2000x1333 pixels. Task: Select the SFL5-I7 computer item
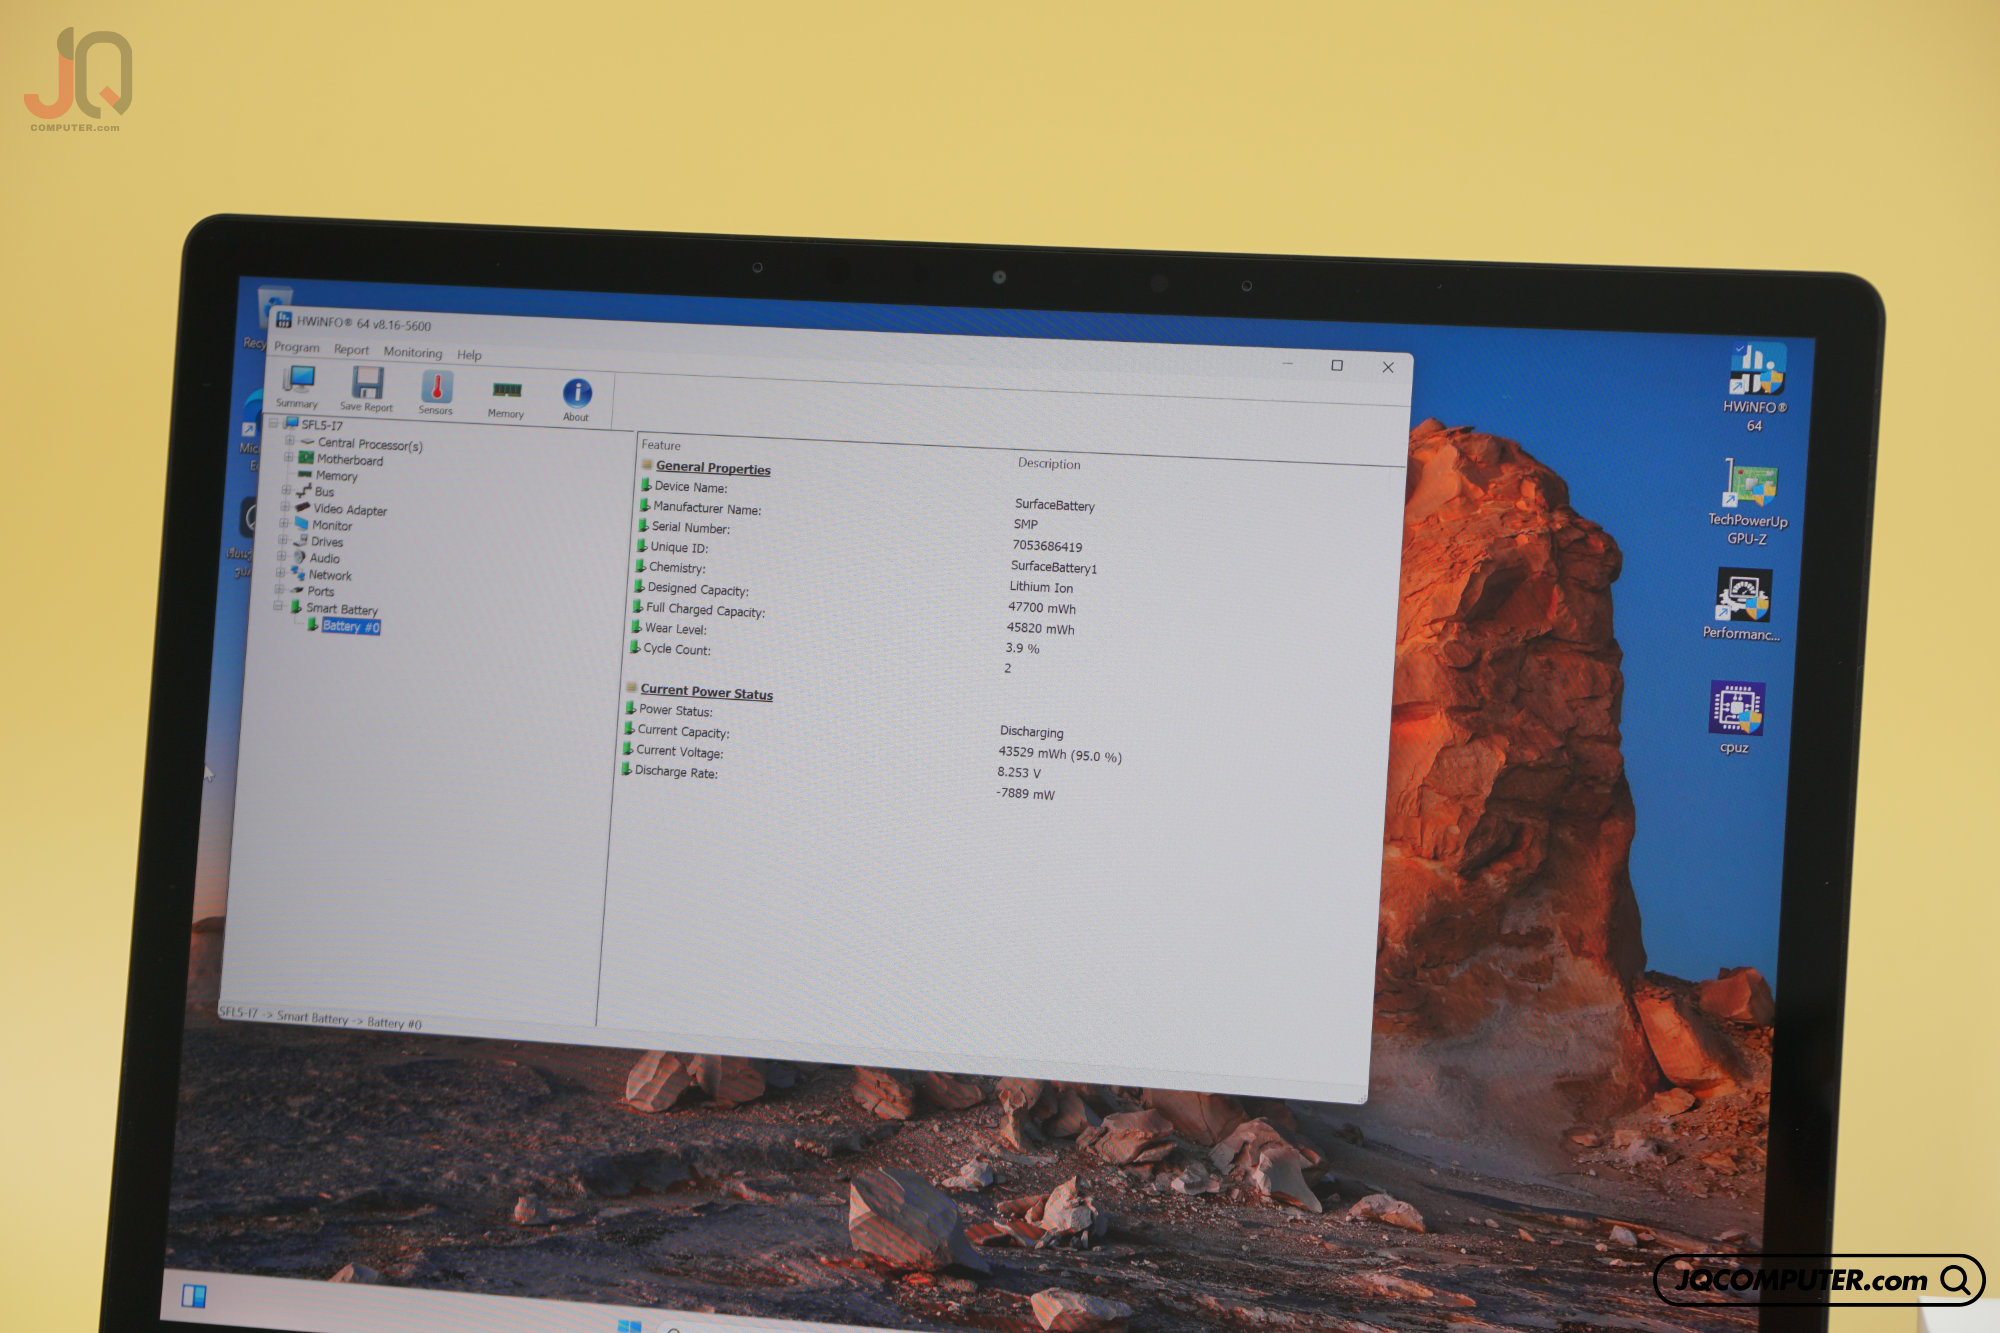(313, 424)
